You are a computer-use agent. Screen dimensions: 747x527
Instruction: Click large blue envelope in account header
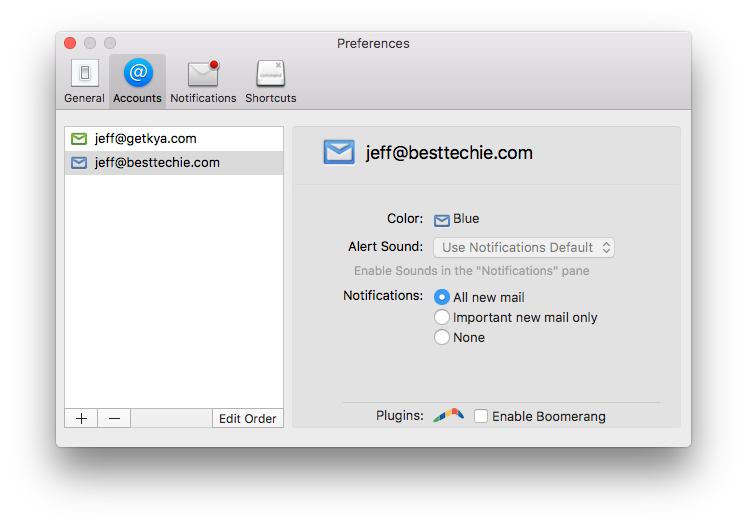click(x=339, y=152)
